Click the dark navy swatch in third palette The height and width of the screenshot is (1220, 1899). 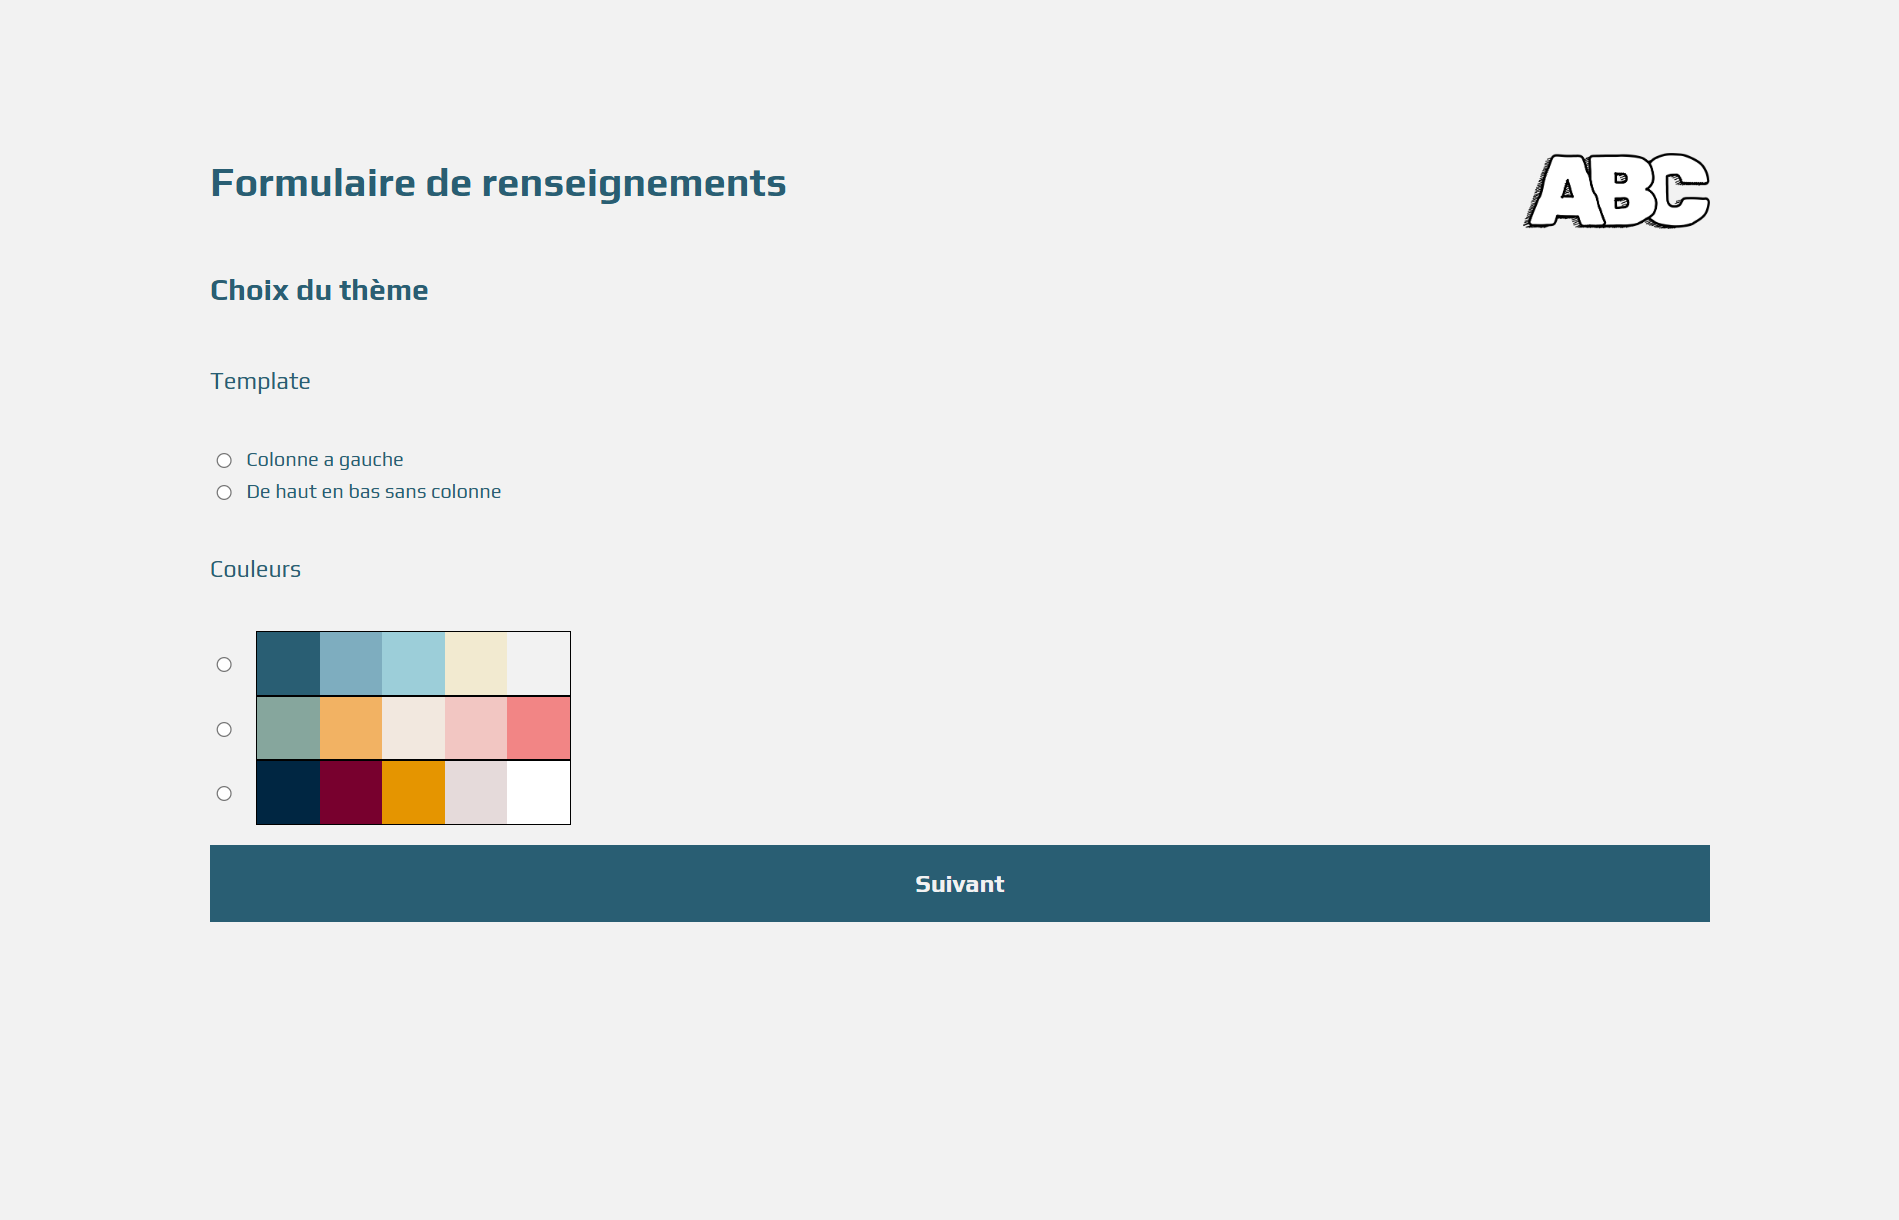pyautogui.click(x=288, y=792)
